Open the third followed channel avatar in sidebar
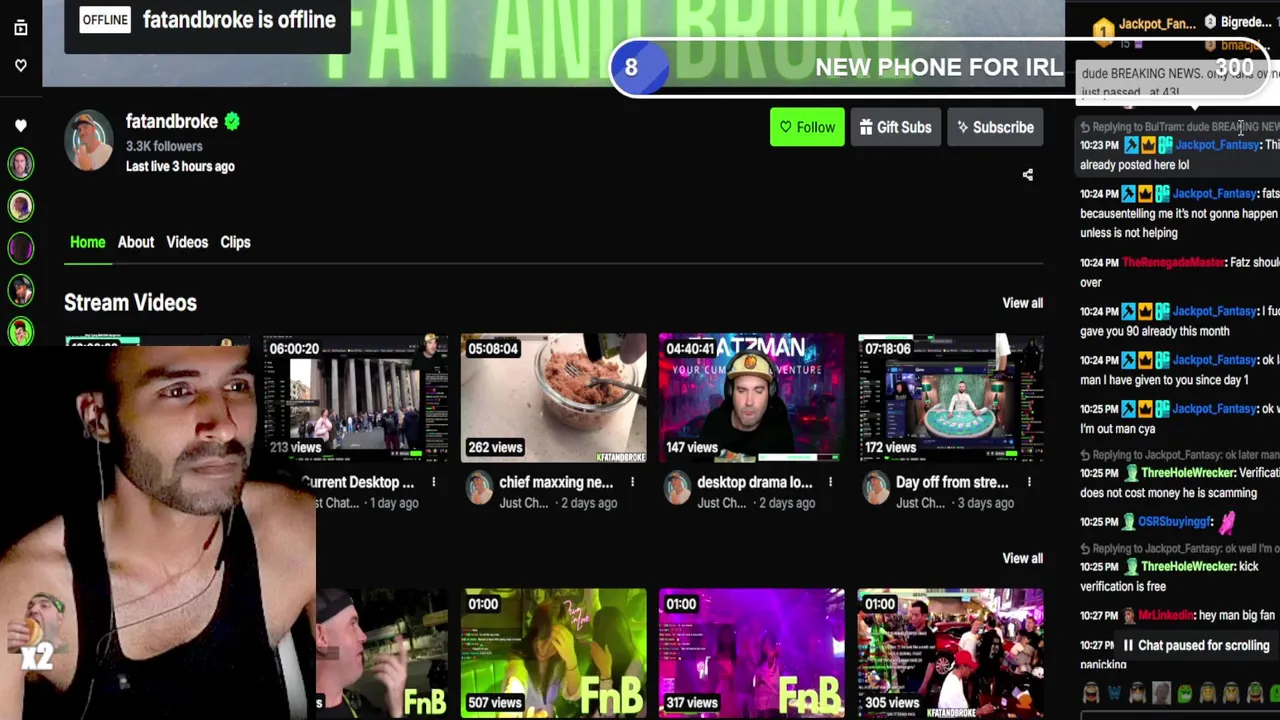The image size is (1280, 720). pyautogui.click(x=21, y=247)
